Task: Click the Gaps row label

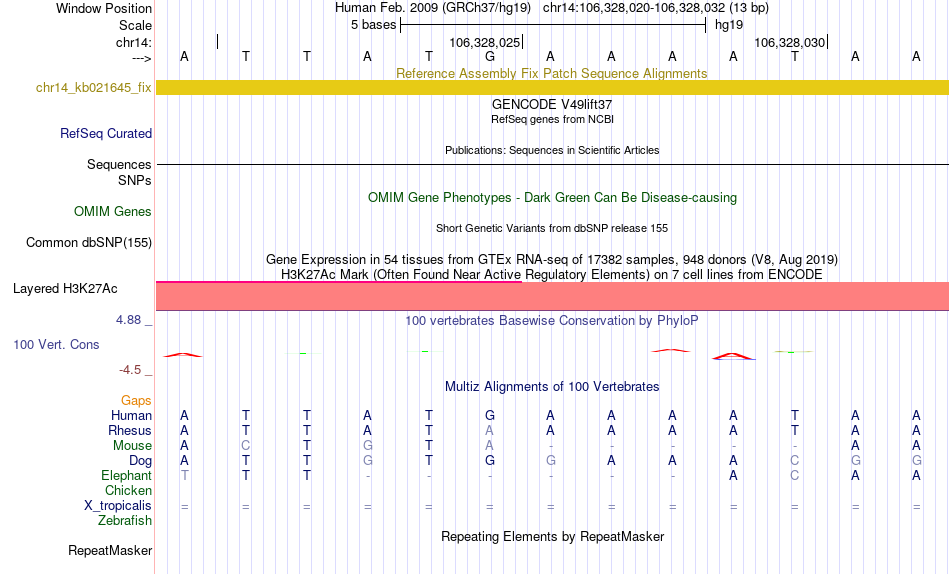Action: [x=136, y=401]
